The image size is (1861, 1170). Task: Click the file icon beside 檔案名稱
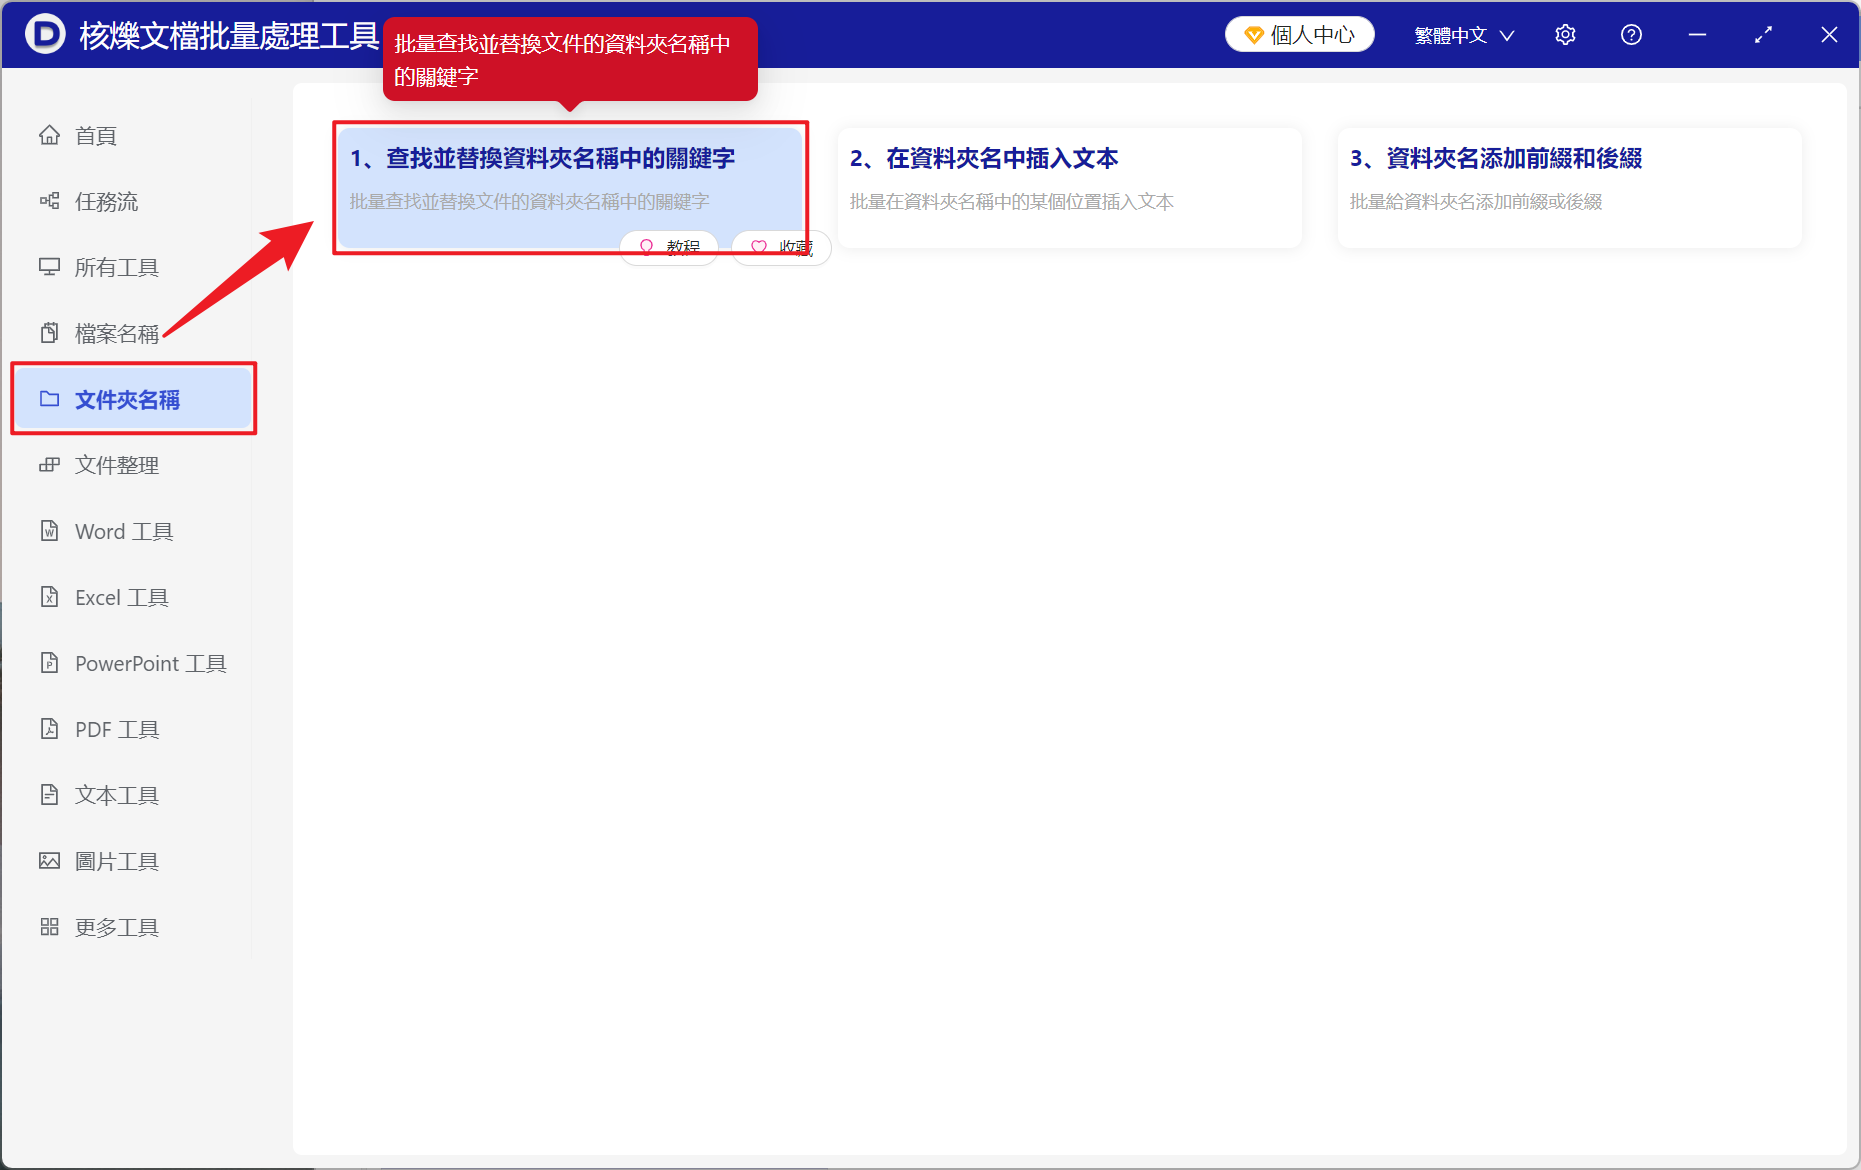[49, 333]
